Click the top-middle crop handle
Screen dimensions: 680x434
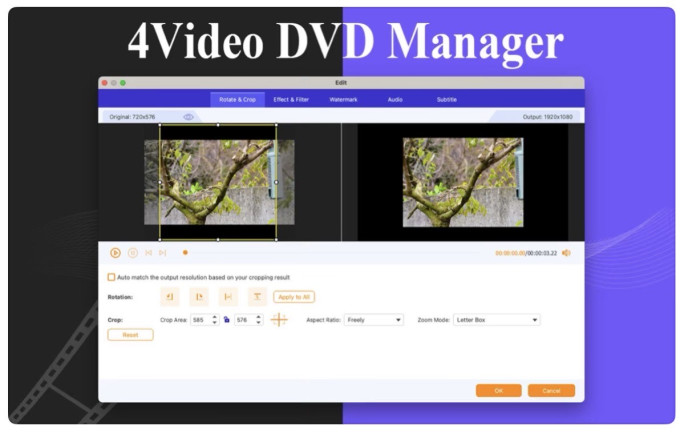218,125
